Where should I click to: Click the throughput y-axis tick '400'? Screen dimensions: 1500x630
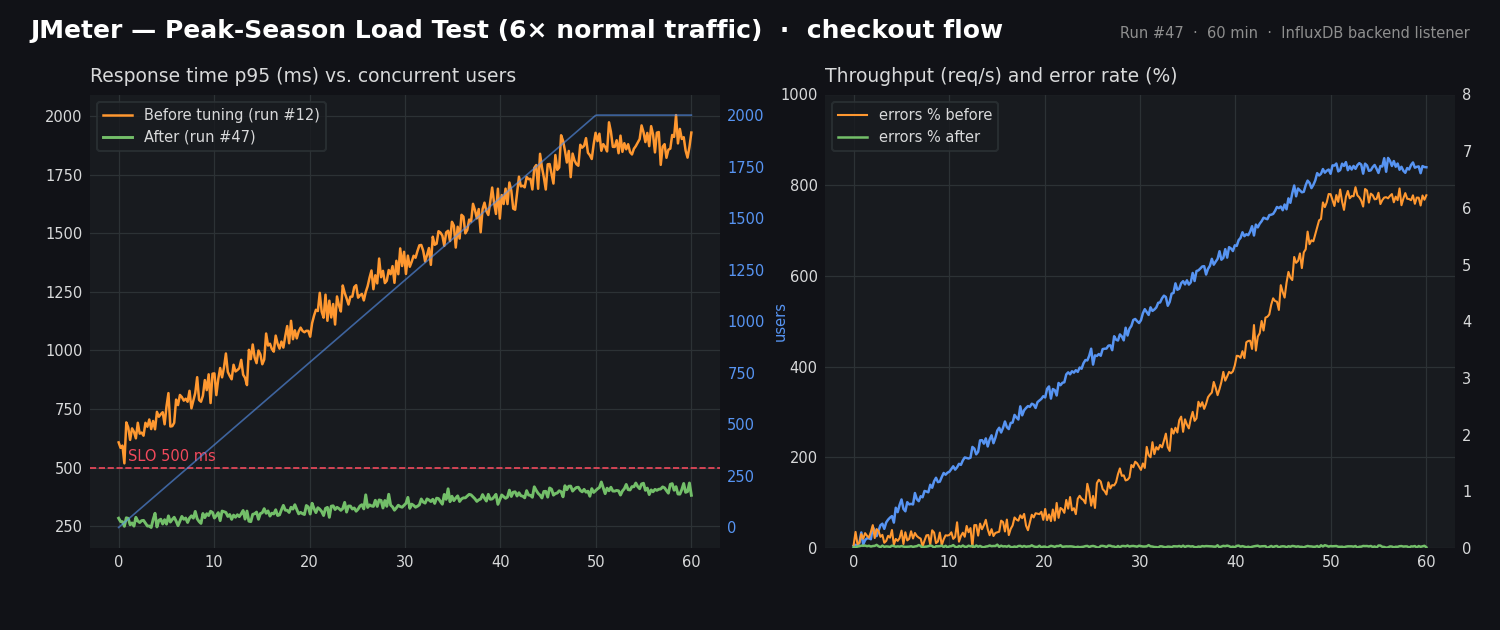(x=804, y=367)
